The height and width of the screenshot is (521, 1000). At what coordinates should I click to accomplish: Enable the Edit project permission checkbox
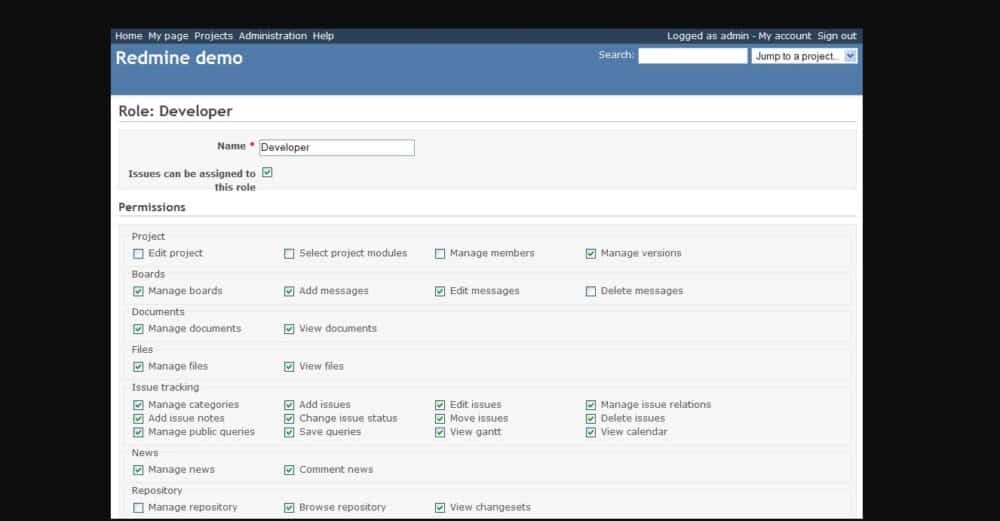pyautogui.click(x=138, y=254)
